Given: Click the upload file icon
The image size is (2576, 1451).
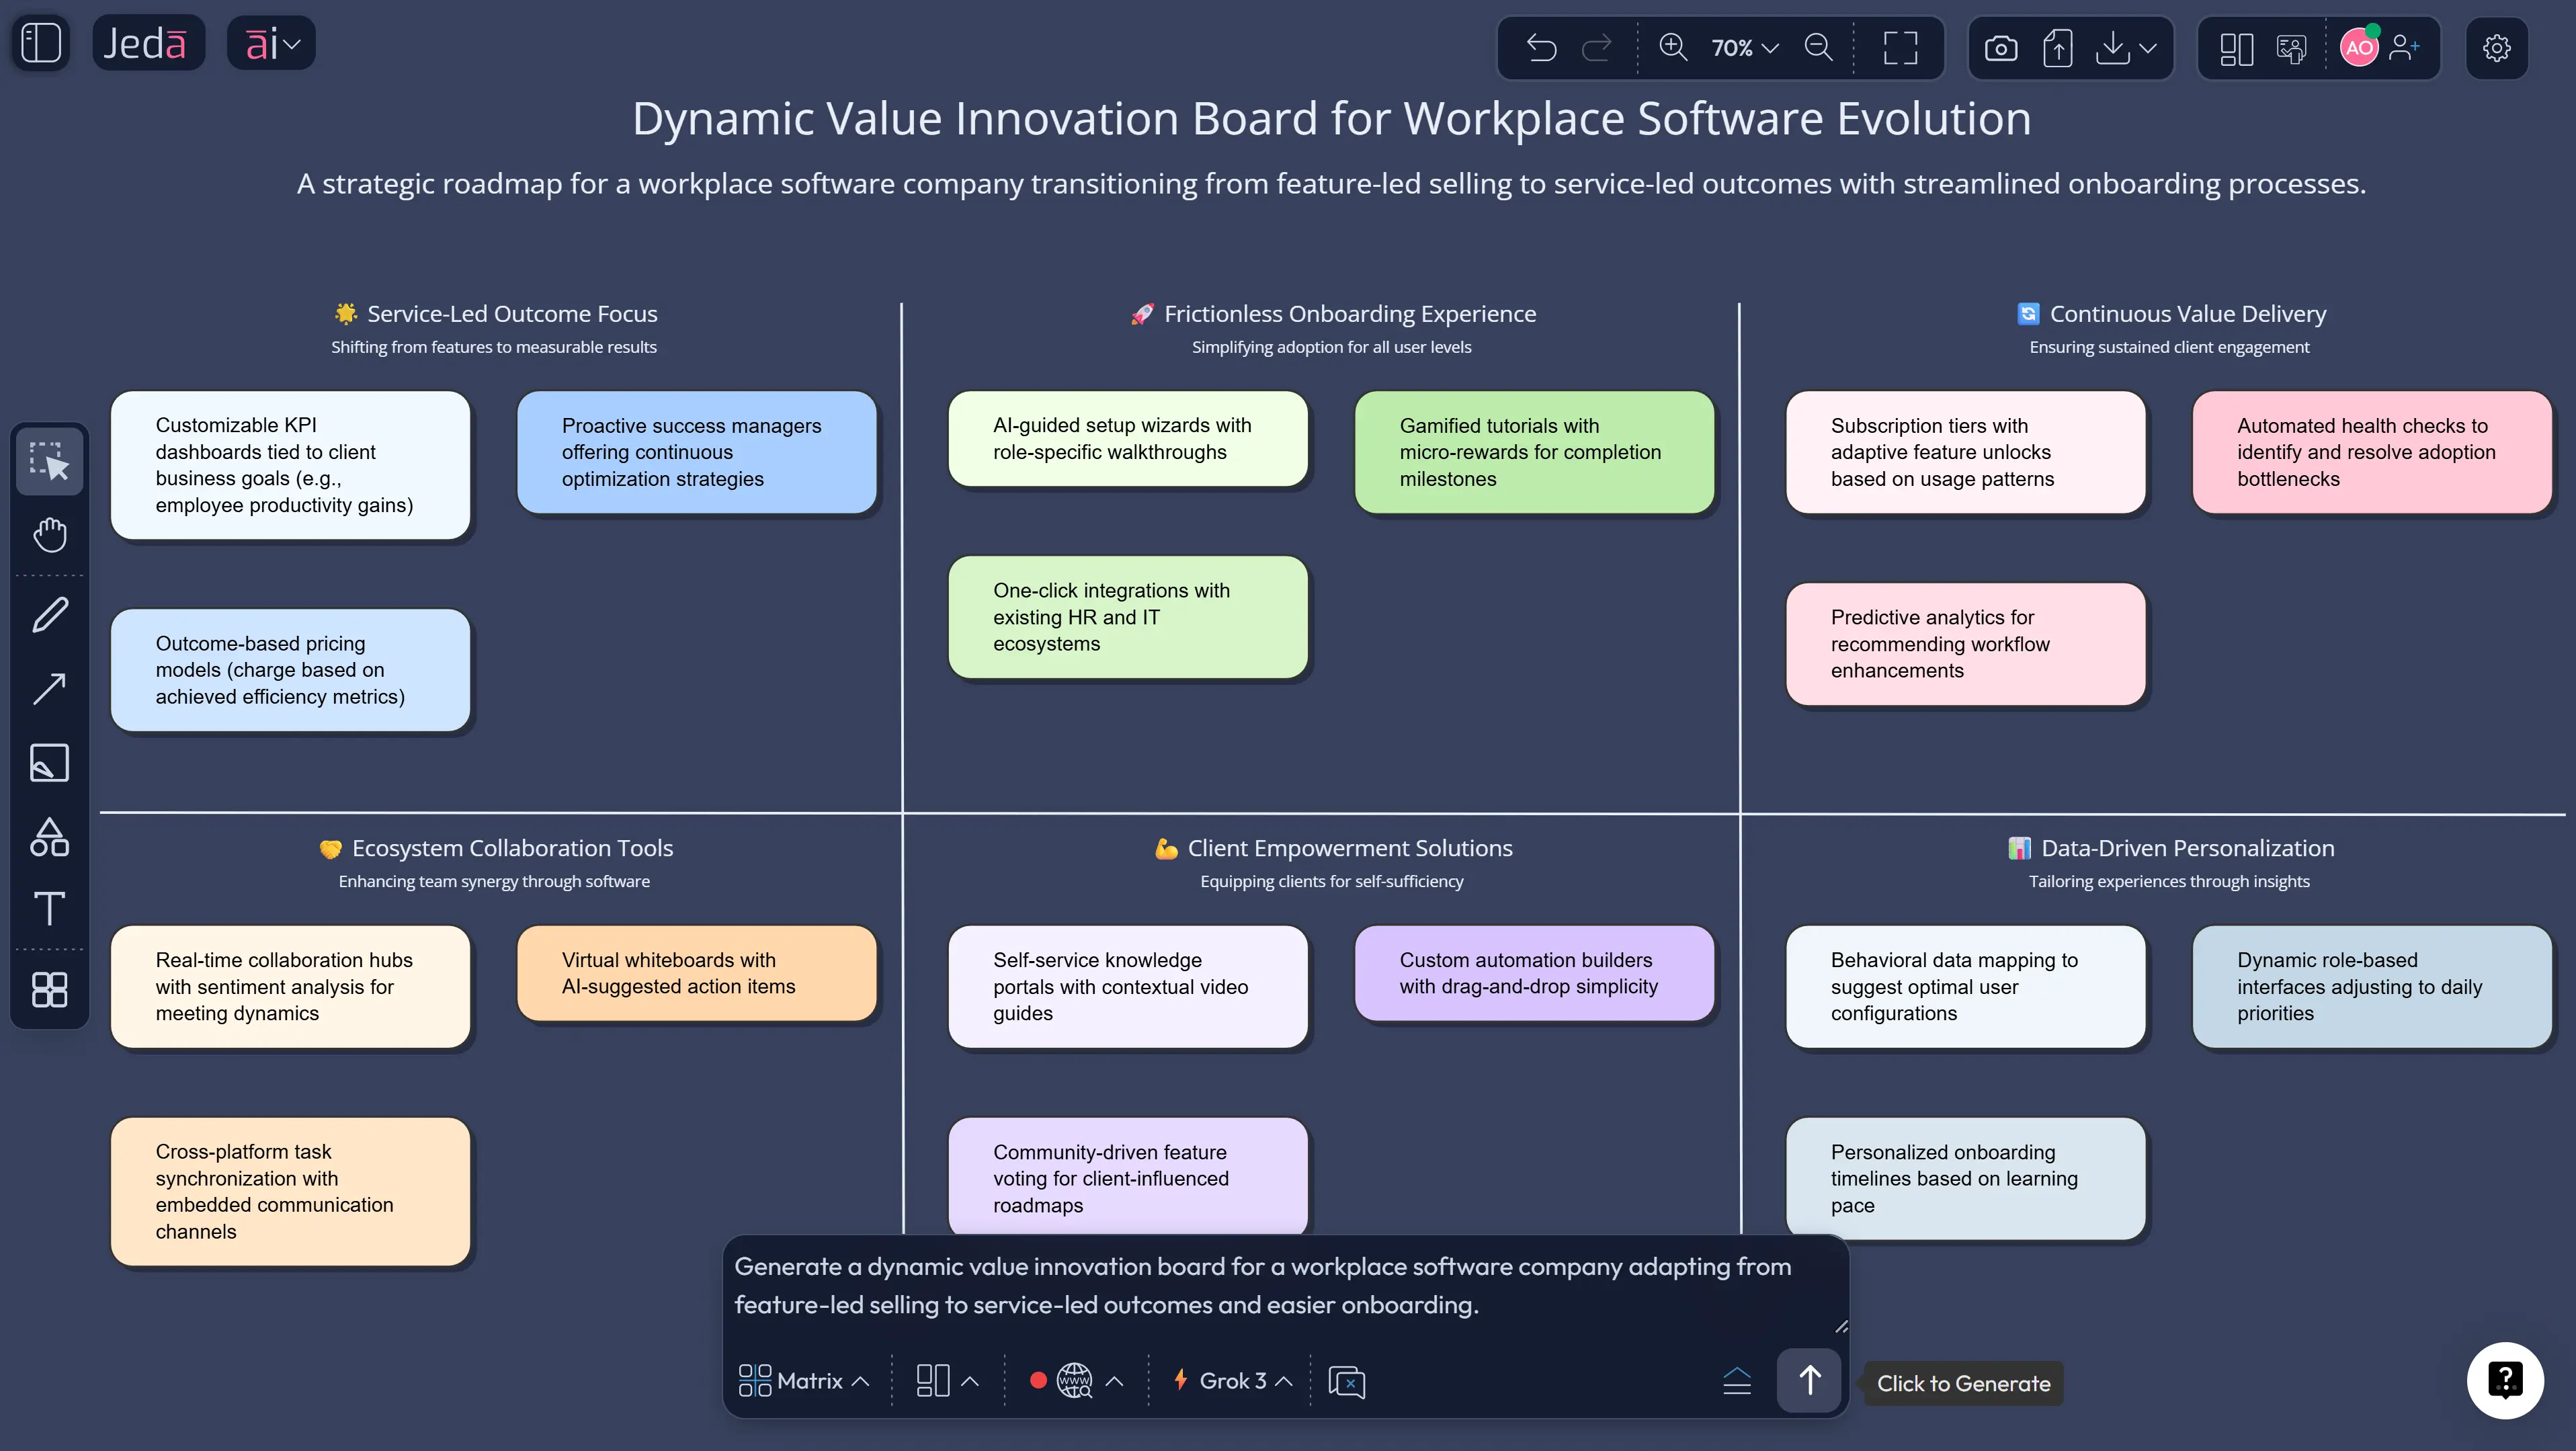Looking at the screenshot, I should (x=2058, y=47).
